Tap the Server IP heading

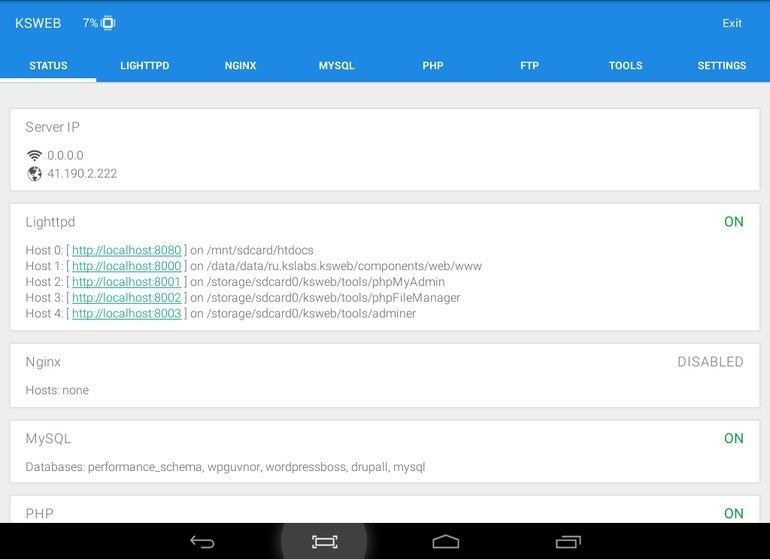tap(53, 127)
